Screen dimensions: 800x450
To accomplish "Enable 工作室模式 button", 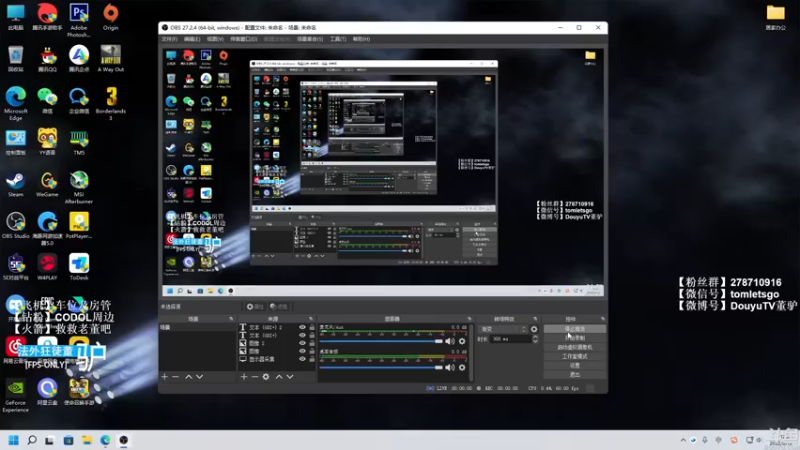I will coord(574,357).
